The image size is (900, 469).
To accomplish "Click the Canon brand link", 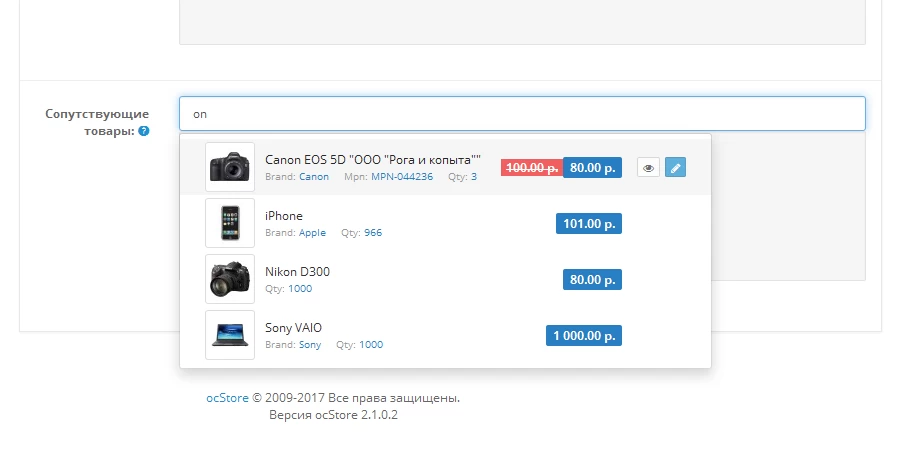I will click(314, 177).
